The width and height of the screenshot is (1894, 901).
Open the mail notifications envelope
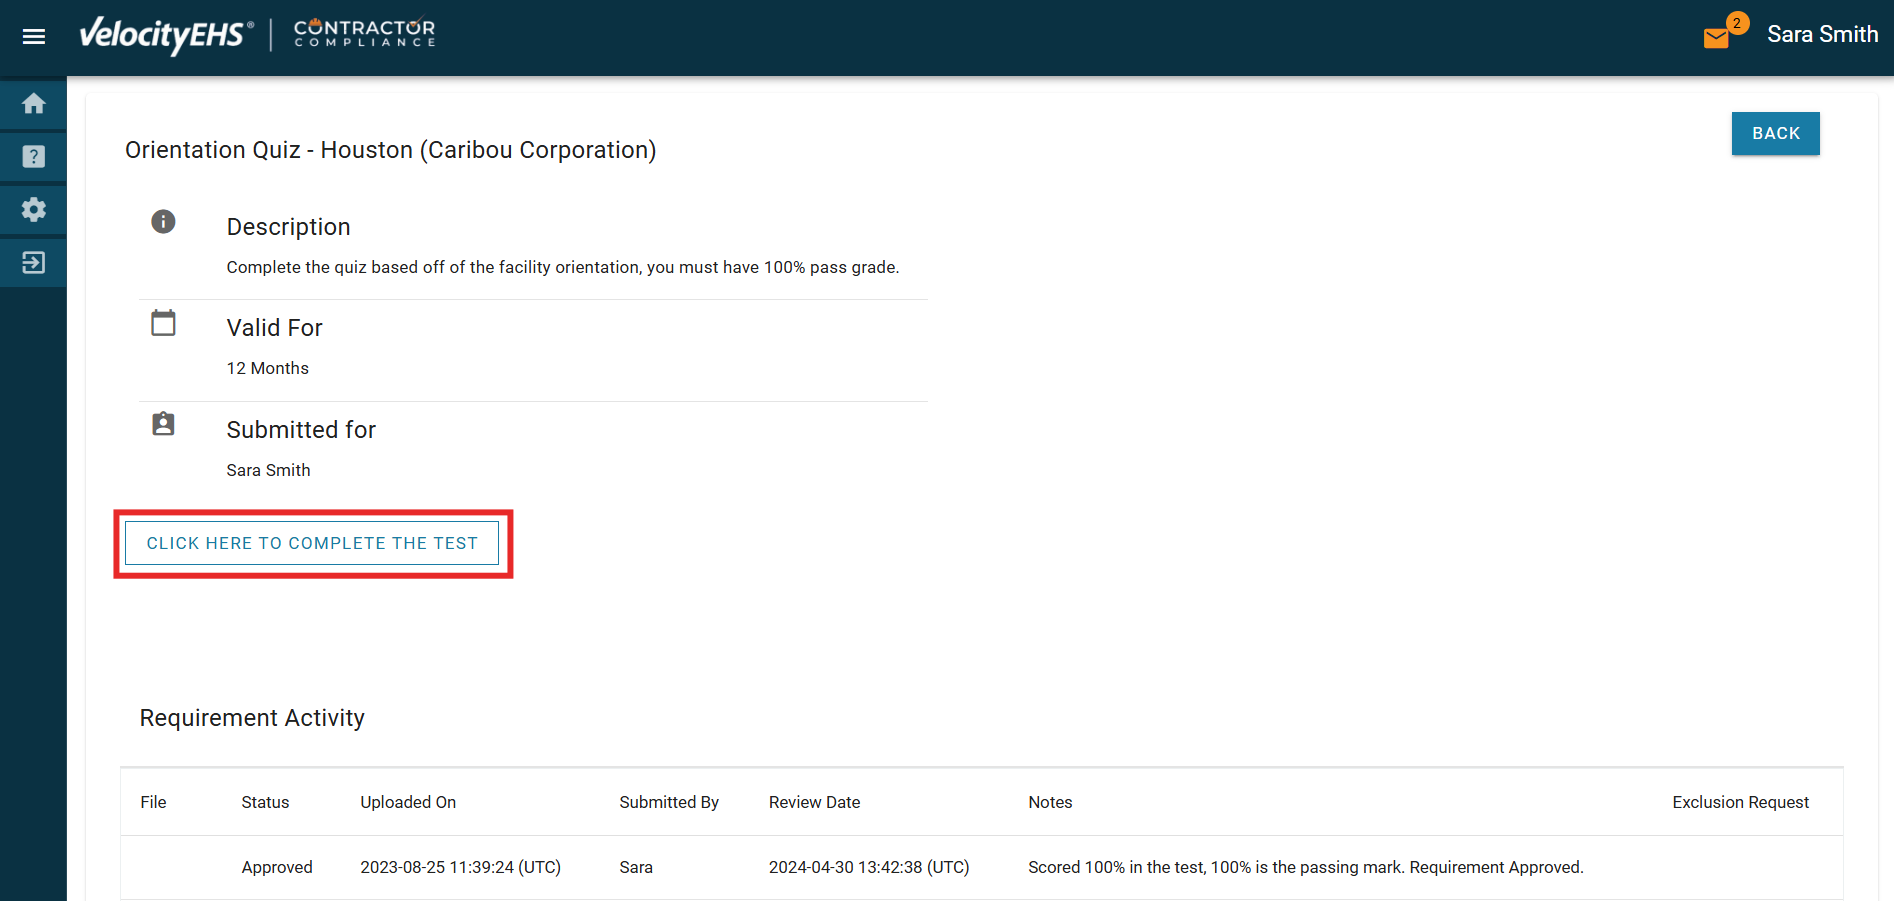point(1716,38)
